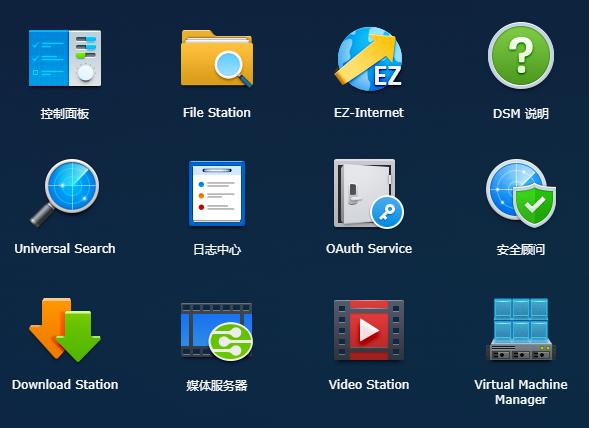Click the EZ-Internet text label
Viewport: 589px width, 428px height.
(369, 112)
